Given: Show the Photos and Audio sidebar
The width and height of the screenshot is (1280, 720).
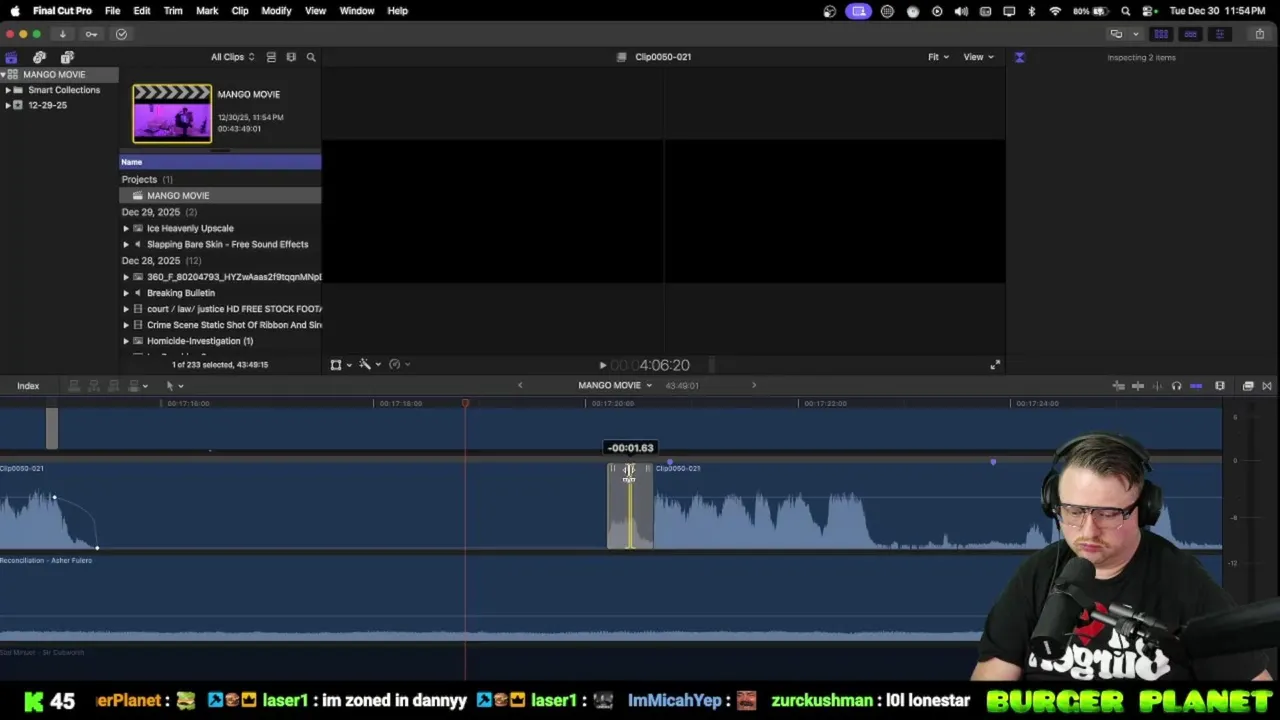Looking at the screenshot, I should click(x=39, y=57).
